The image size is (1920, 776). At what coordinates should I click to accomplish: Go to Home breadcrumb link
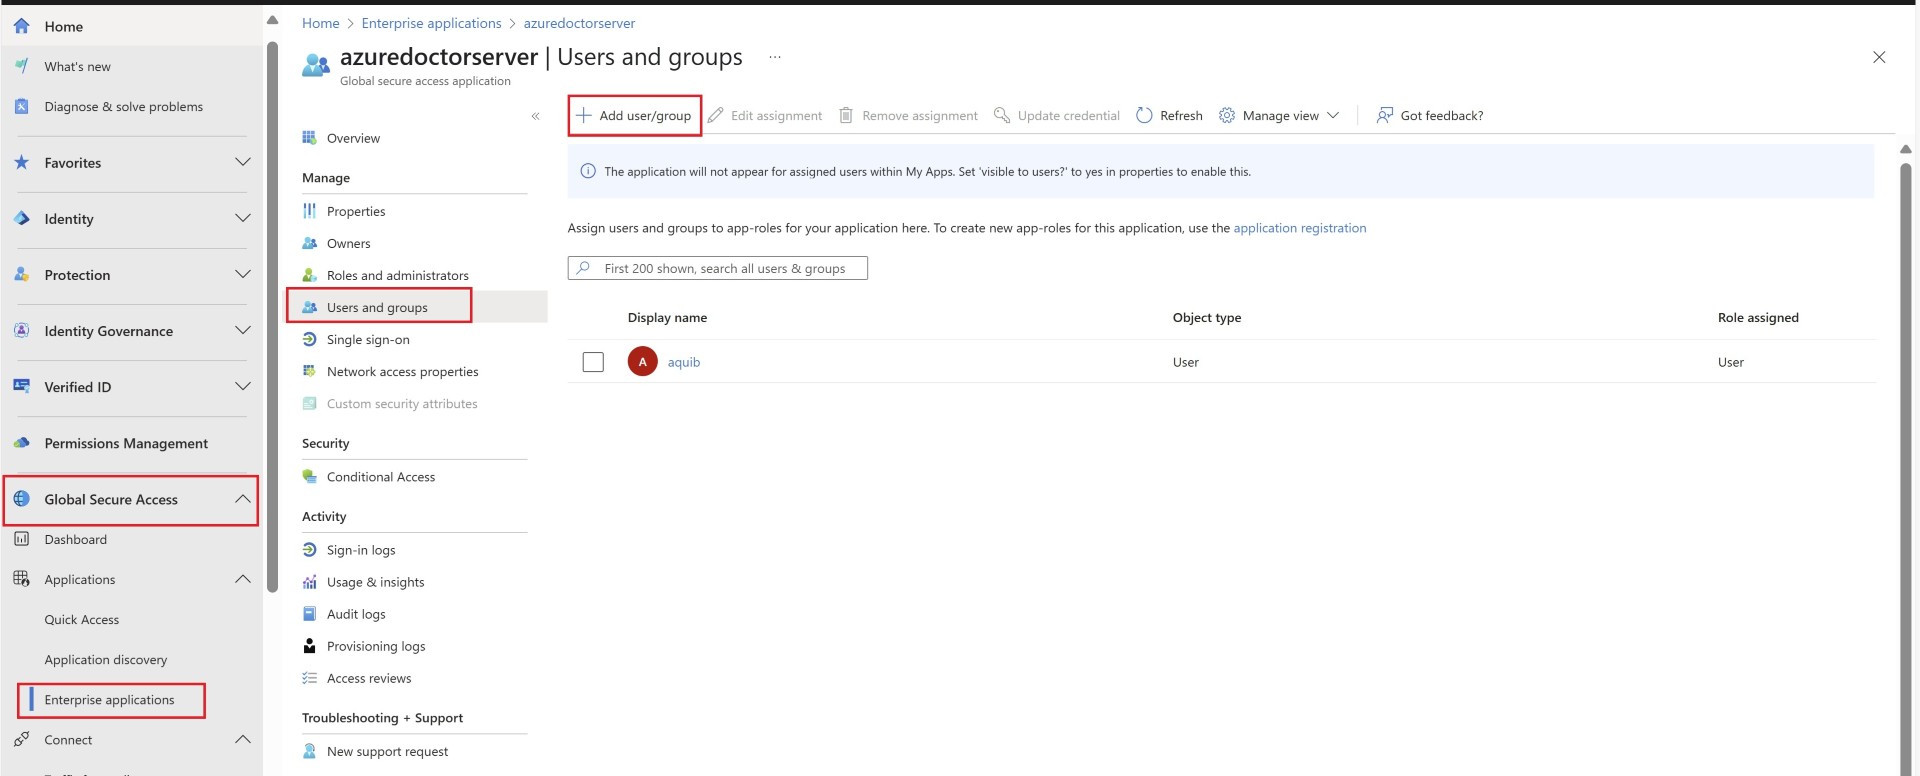point(320,23)
